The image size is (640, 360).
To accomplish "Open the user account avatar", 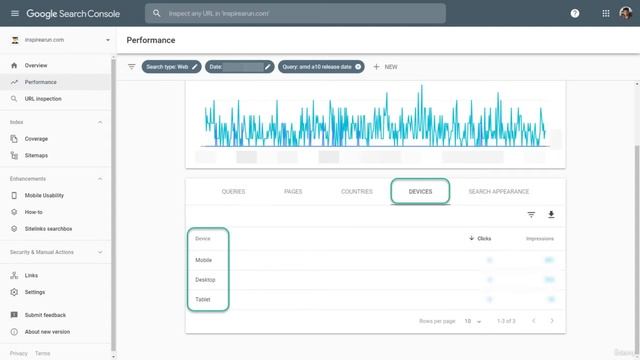I will pyautogui.click(x=625, y=13).
